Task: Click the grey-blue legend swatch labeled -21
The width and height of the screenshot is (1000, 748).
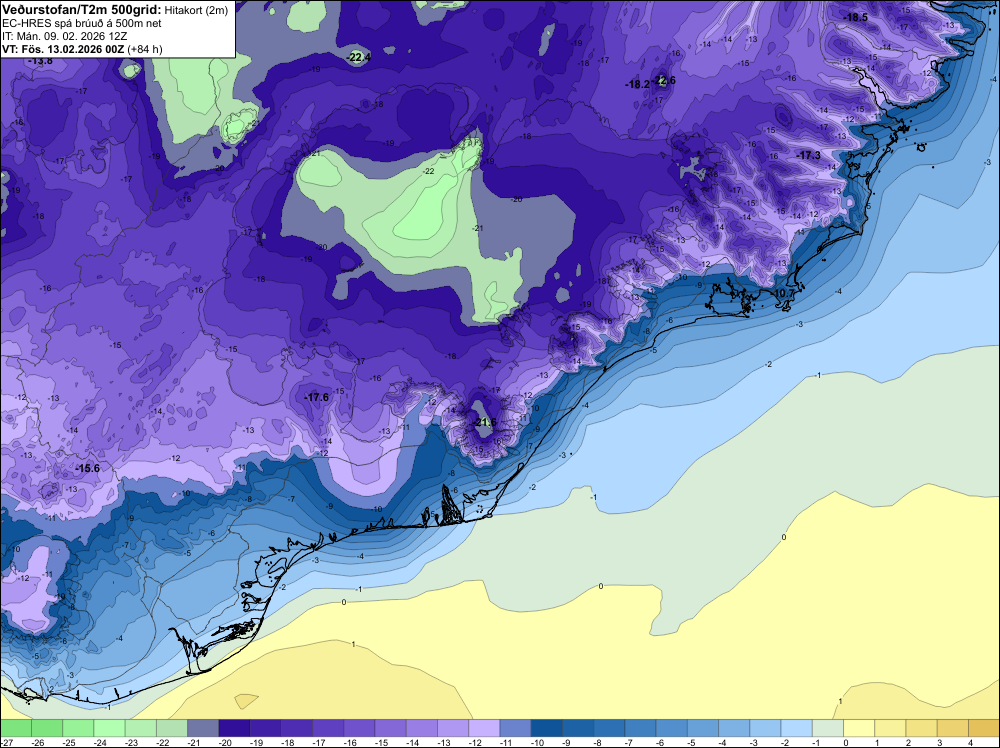Action: (203, 728)
